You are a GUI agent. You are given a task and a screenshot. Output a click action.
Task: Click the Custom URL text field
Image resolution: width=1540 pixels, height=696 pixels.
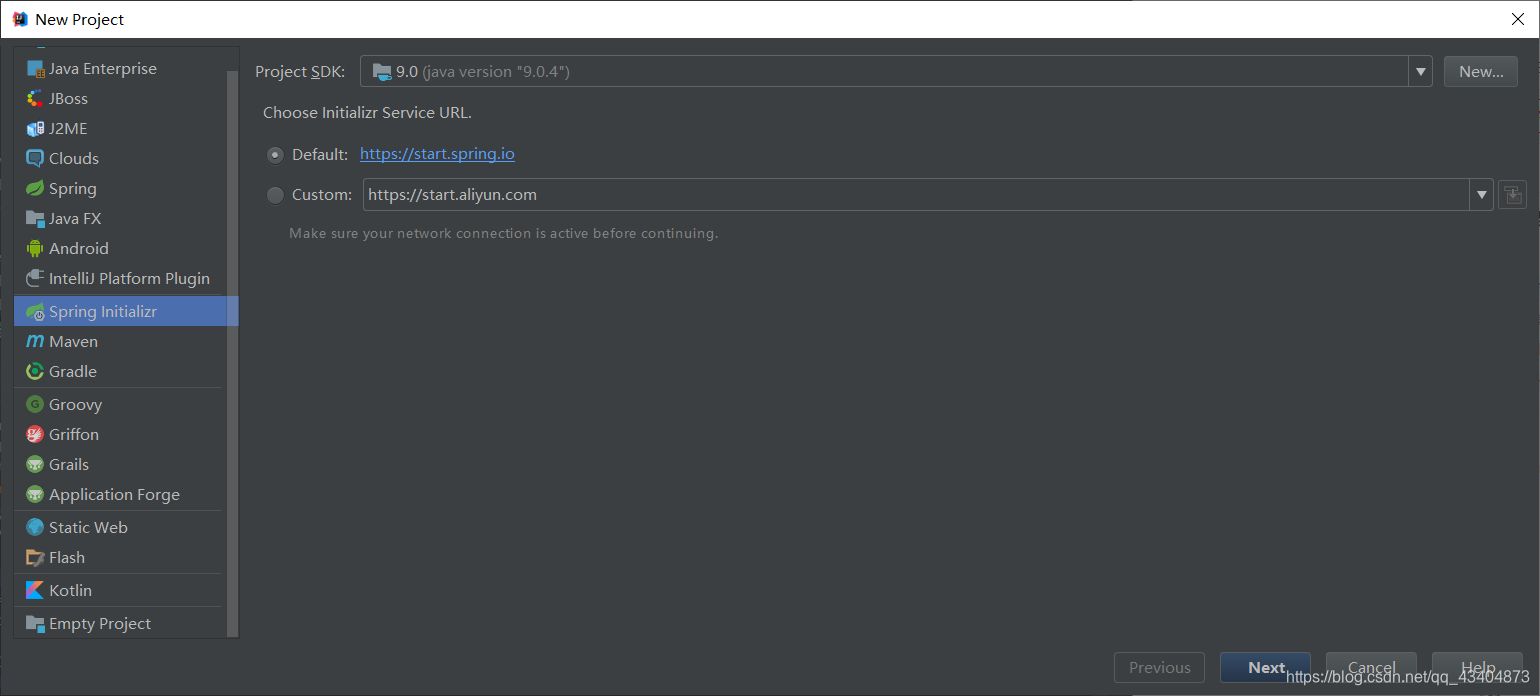916,195
